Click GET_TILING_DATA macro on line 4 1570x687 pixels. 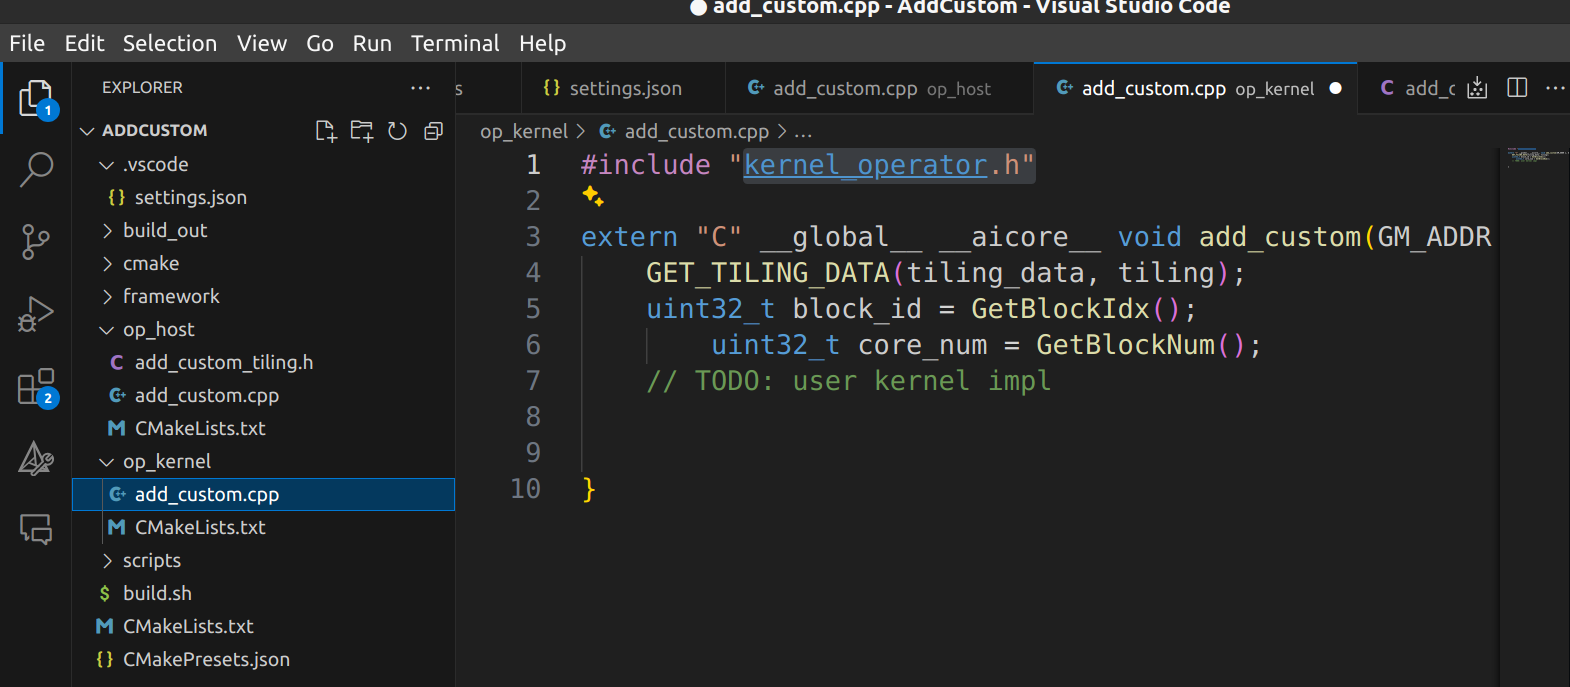click(x=767, y=273)
